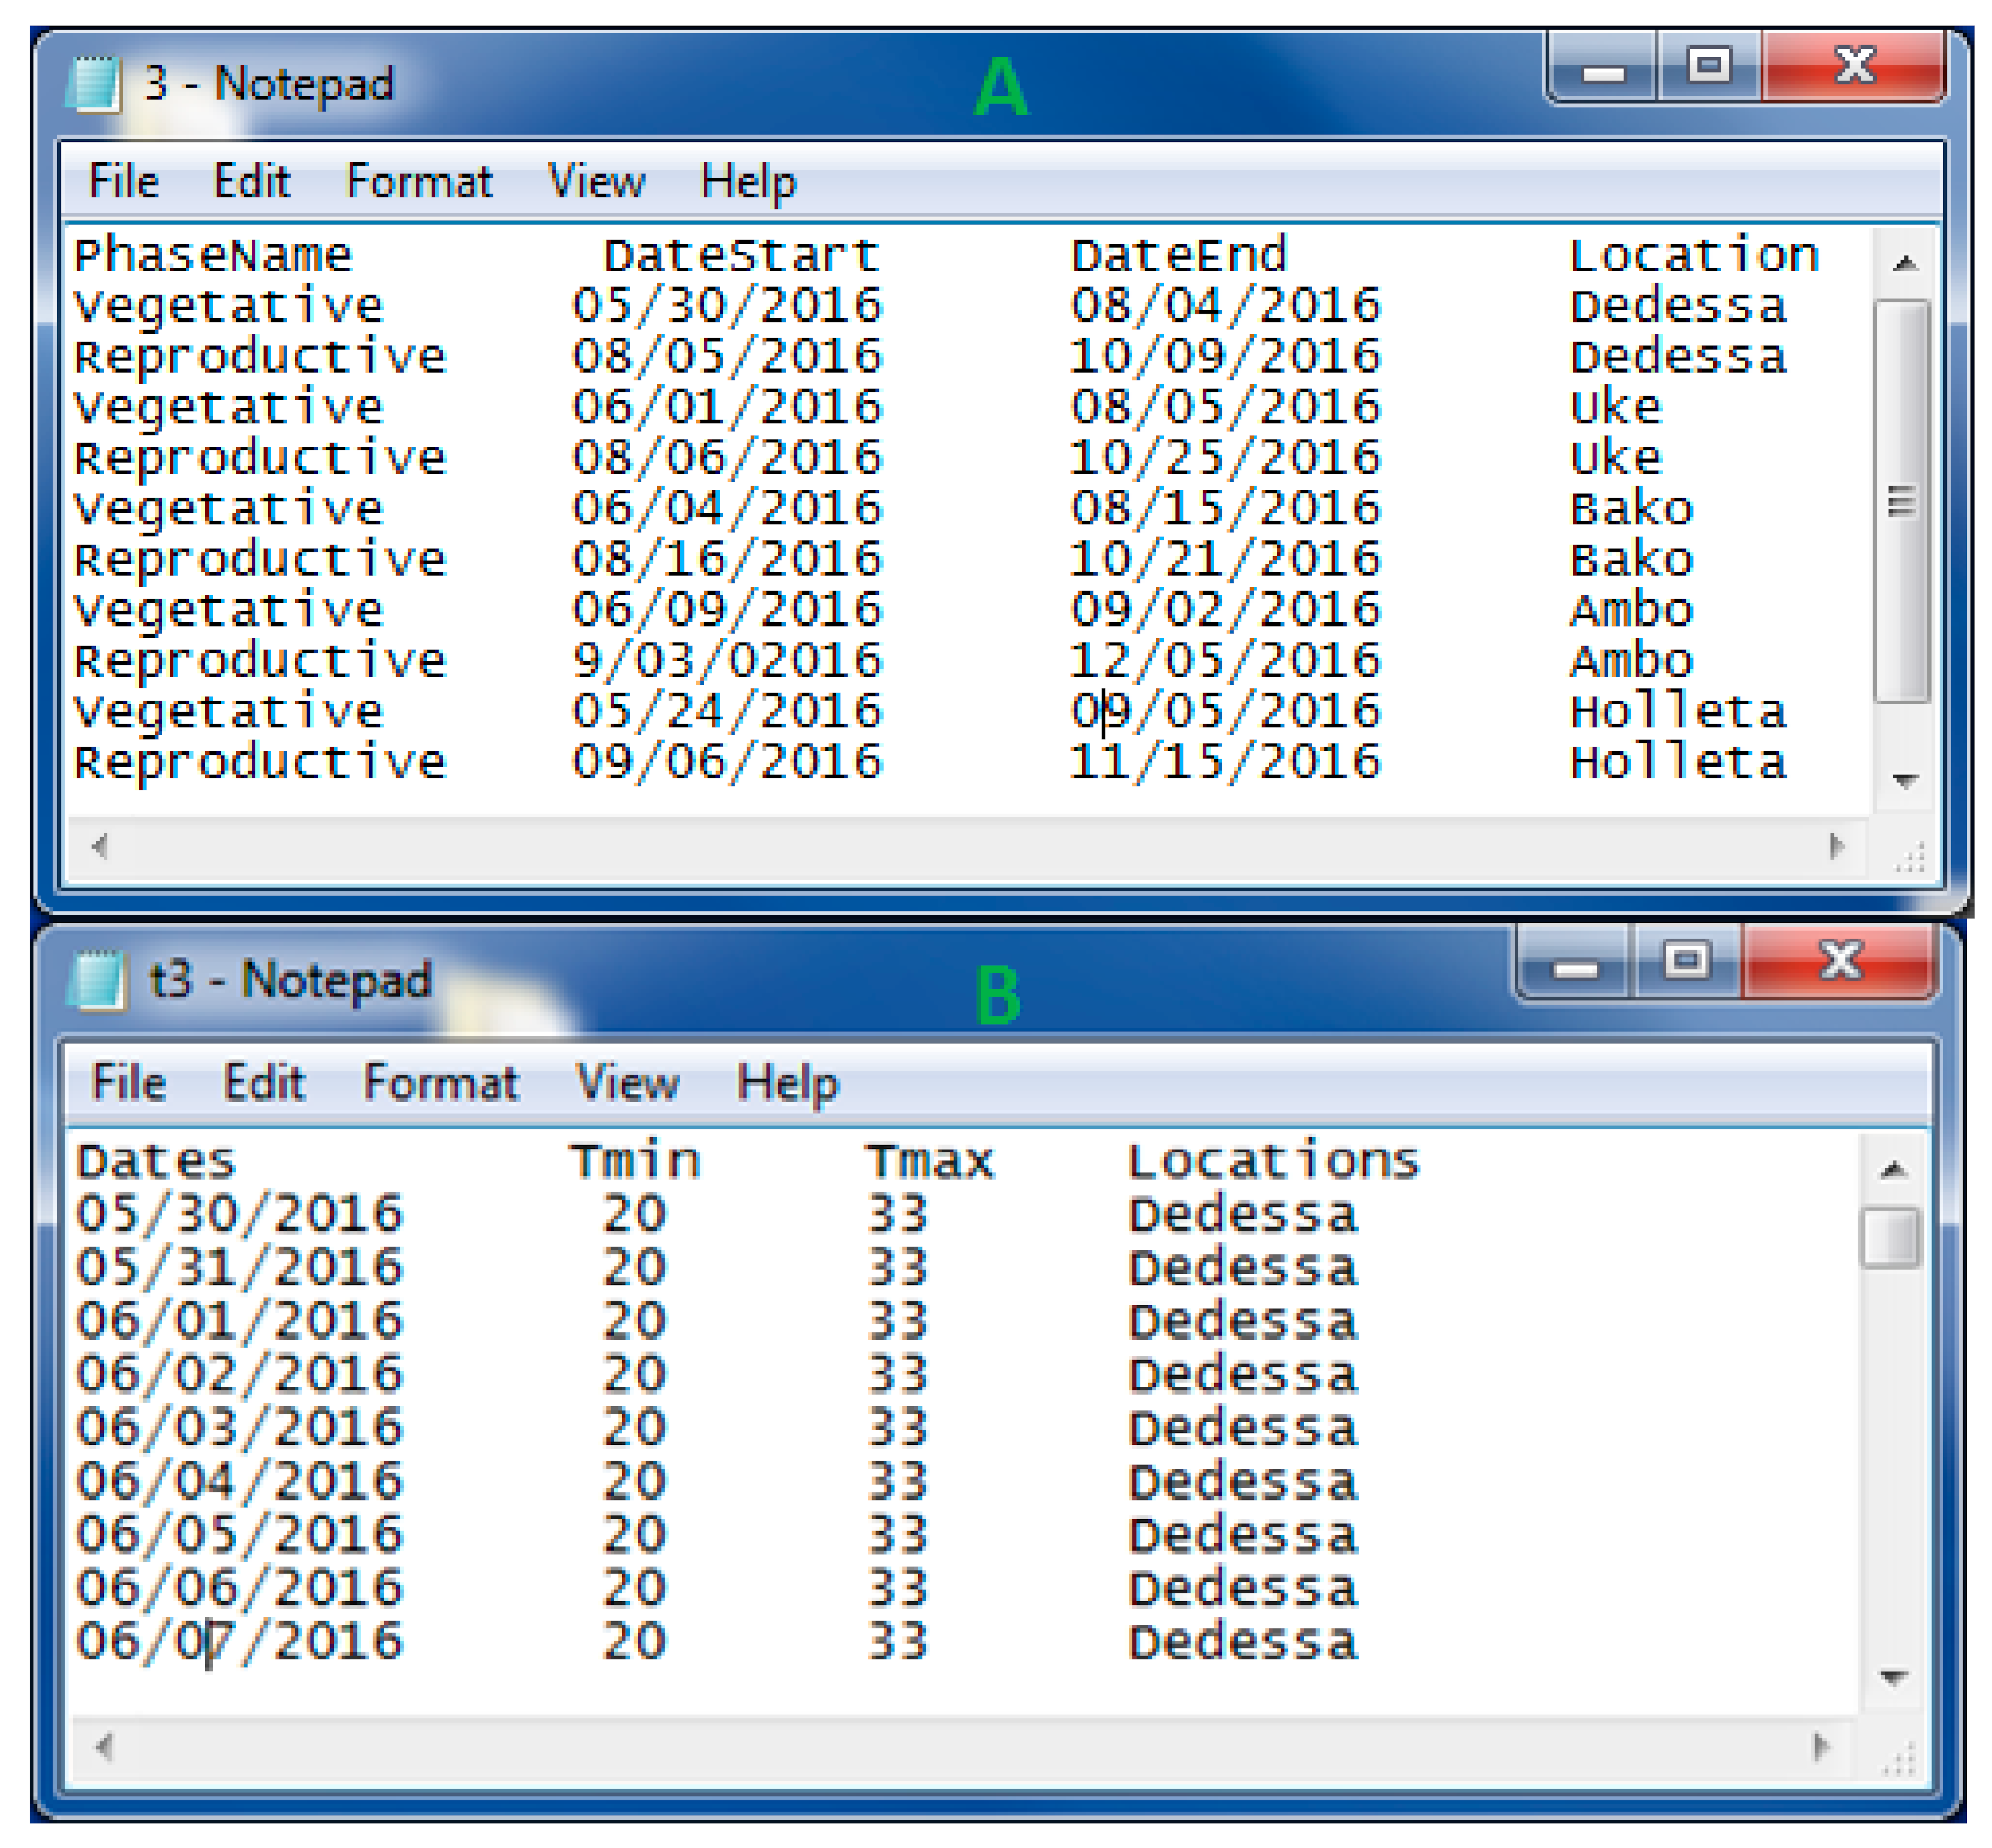Click start date 05/24/2016
Screen dimensions: 1992x1848
(x=727, y=713)
